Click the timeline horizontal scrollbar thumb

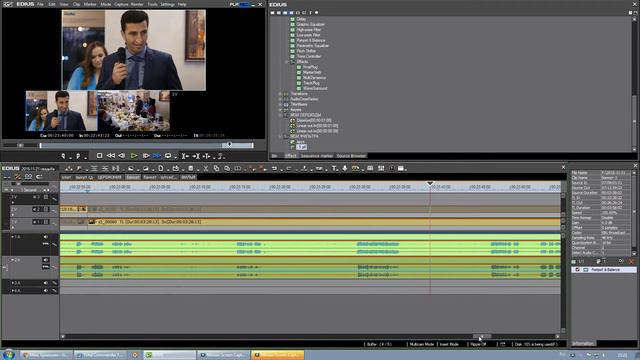click(482, 336)
